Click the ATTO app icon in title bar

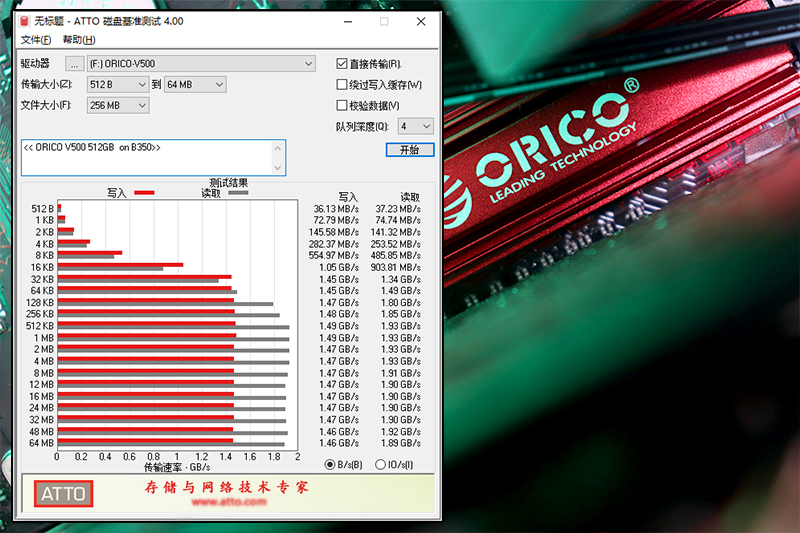tap(24, 21)
